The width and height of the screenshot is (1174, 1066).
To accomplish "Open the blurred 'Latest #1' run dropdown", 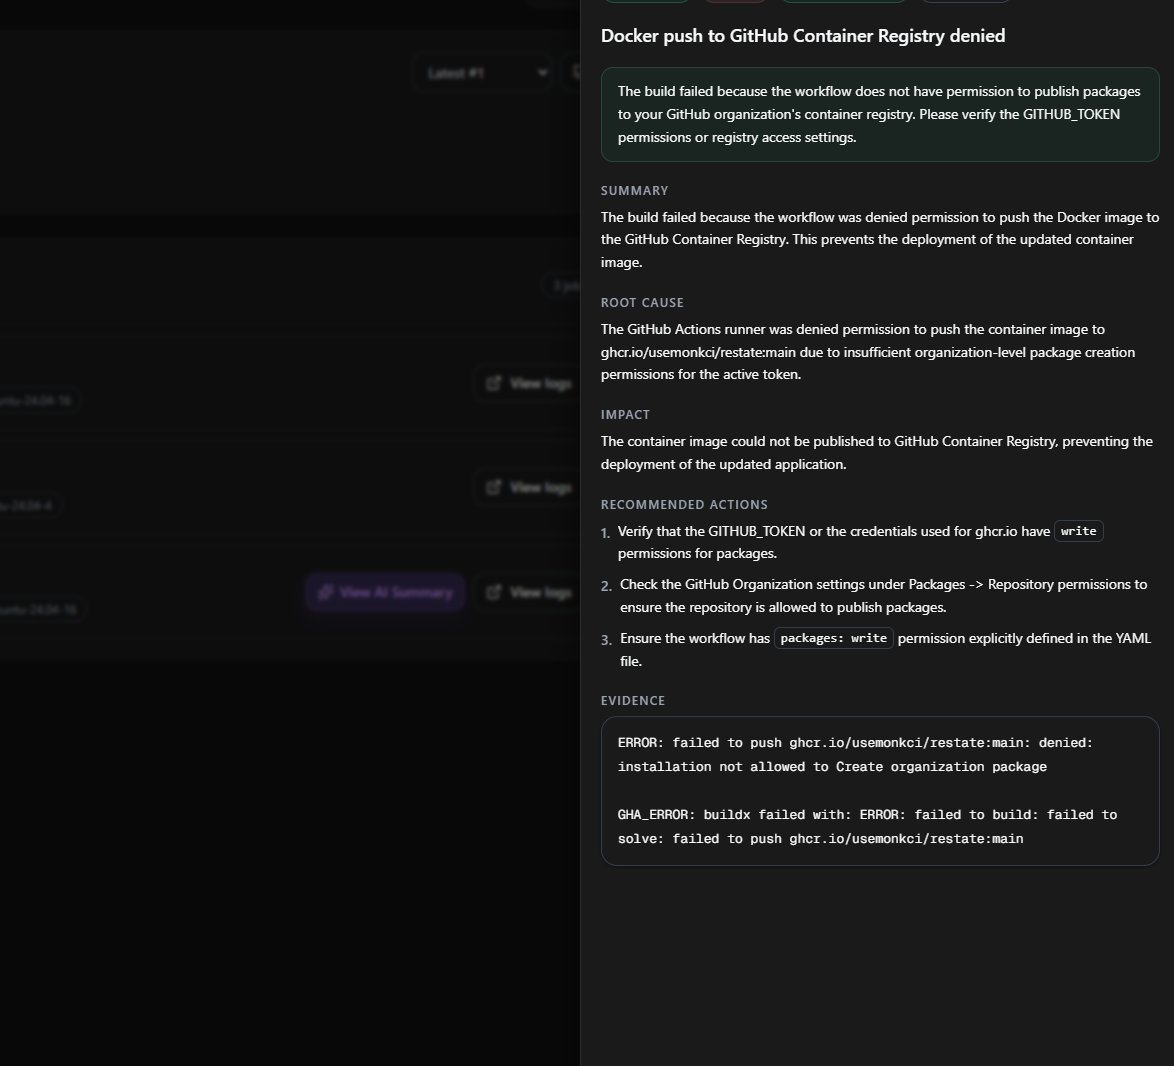I will tap(482, 73).
